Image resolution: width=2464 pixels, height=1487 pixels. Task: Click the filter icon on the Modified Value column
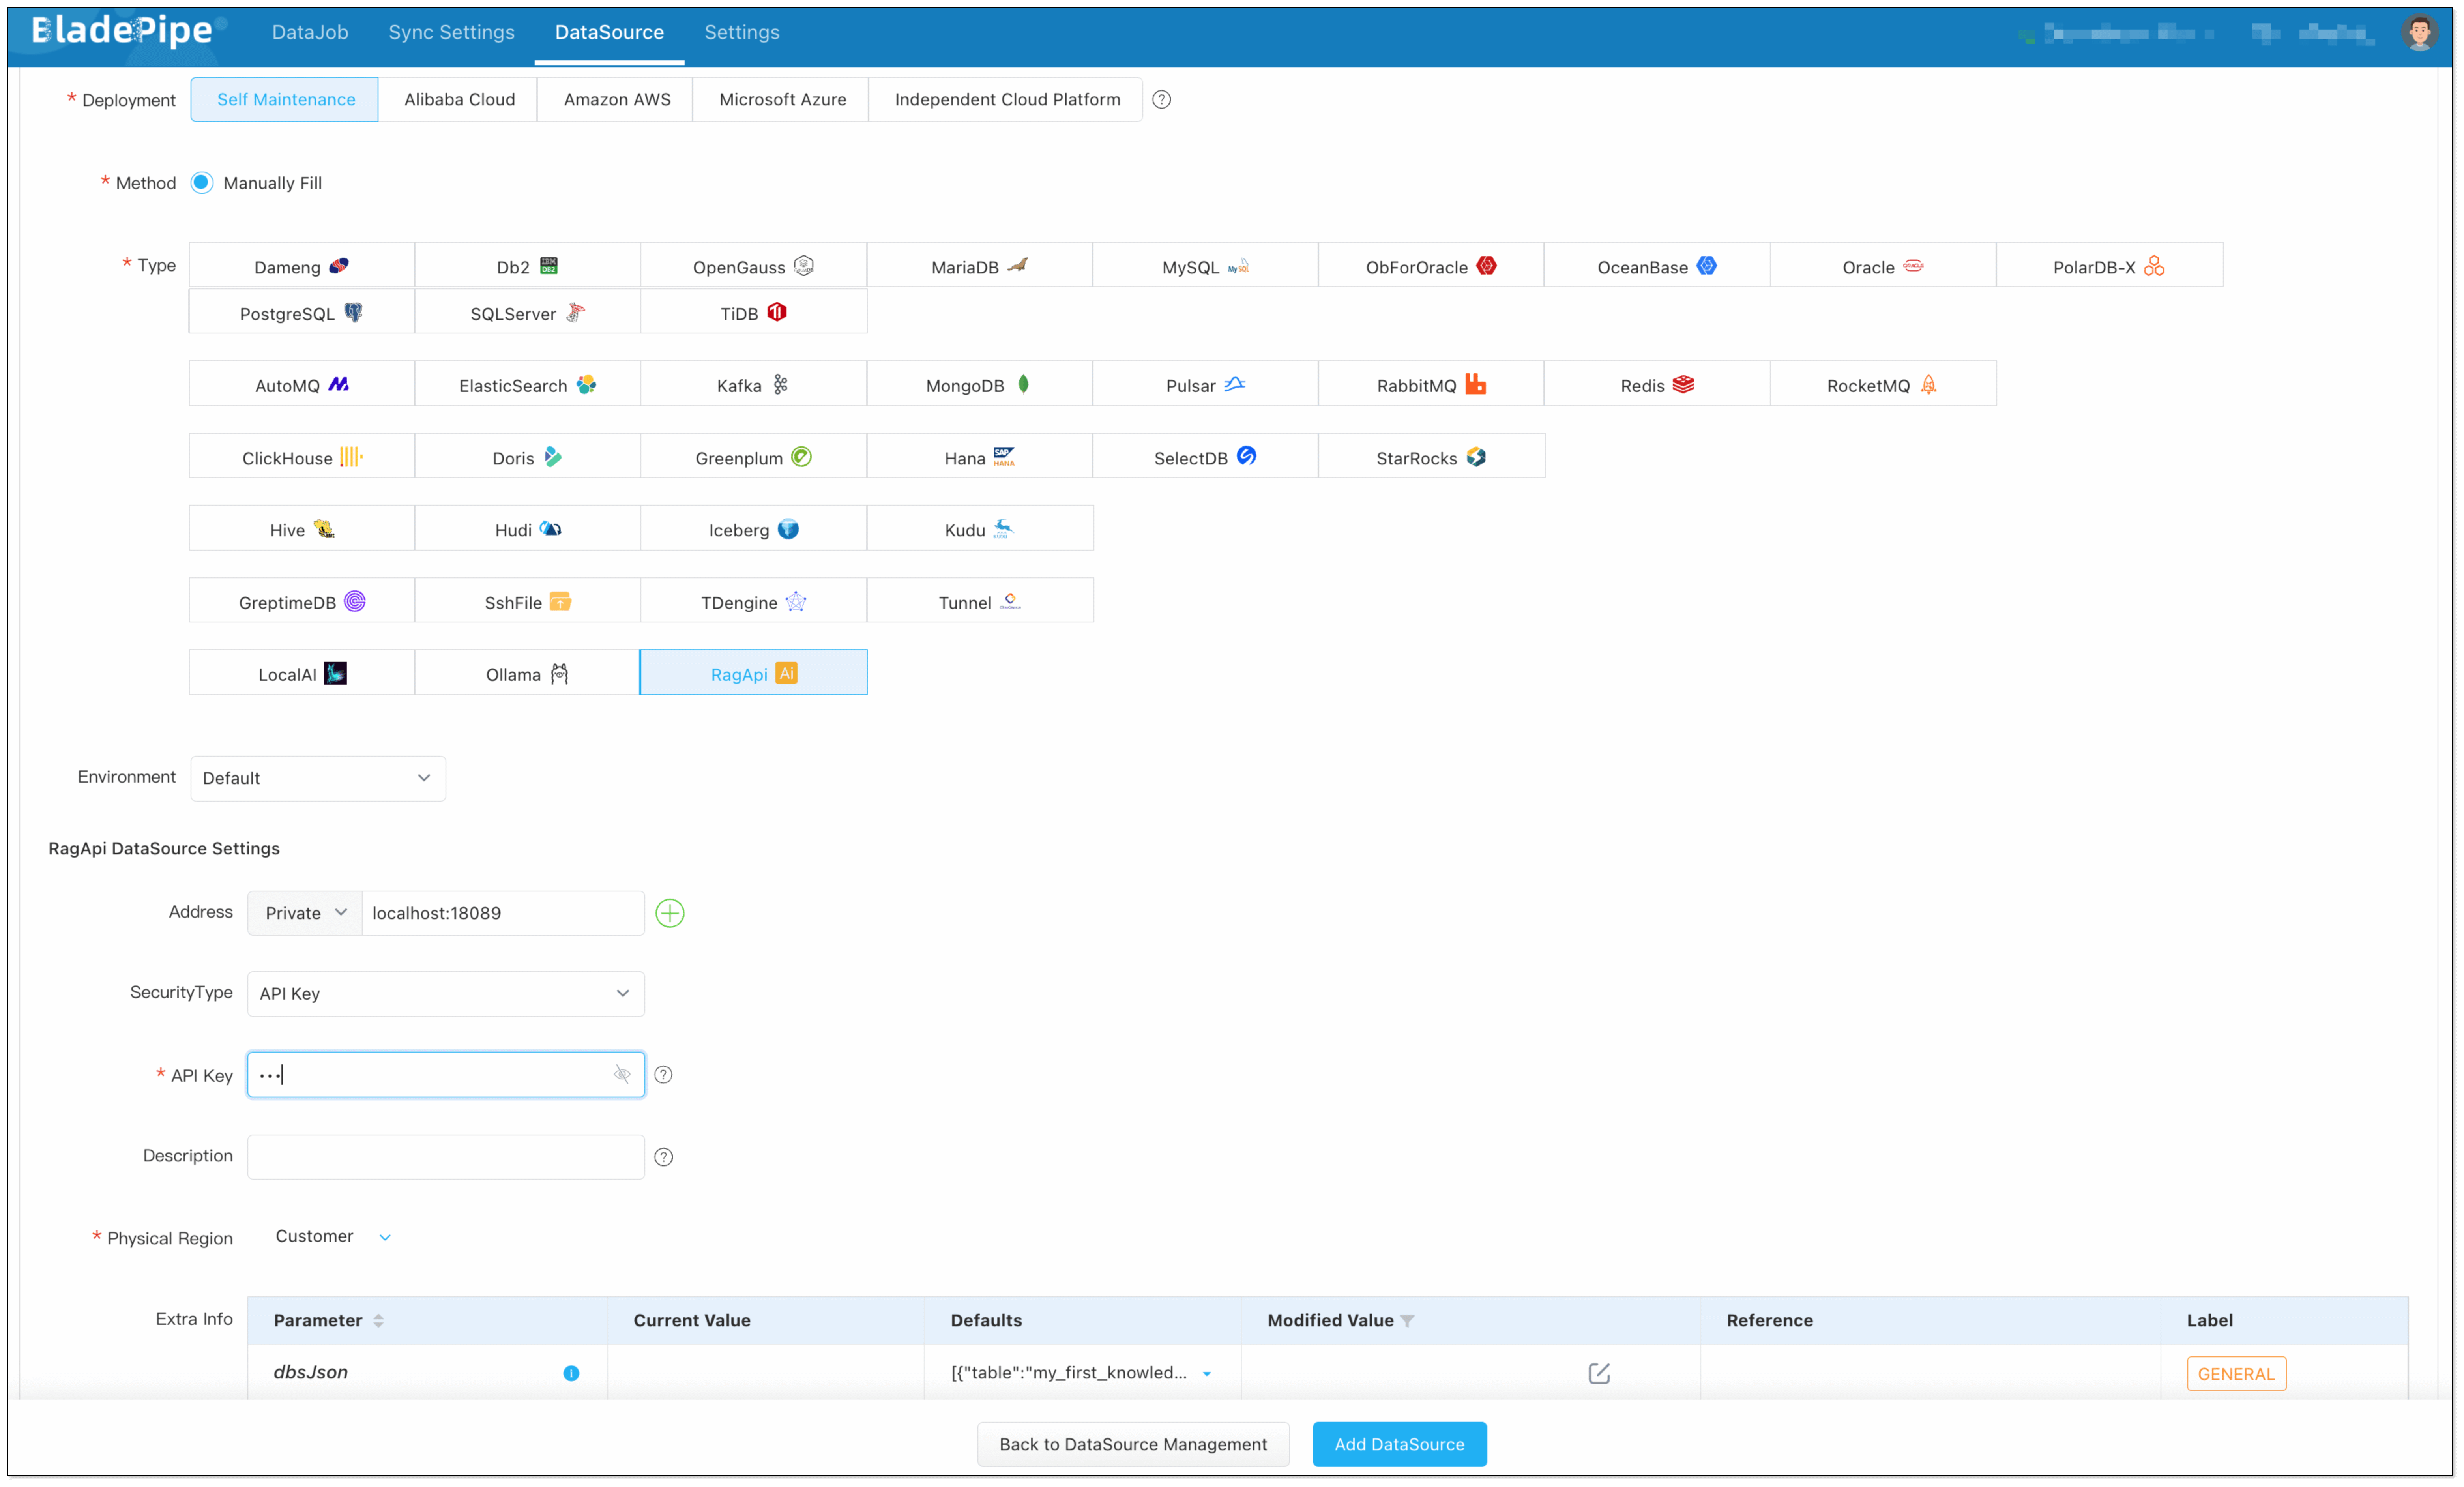pyautogui.click(x=1407, y=1321)
